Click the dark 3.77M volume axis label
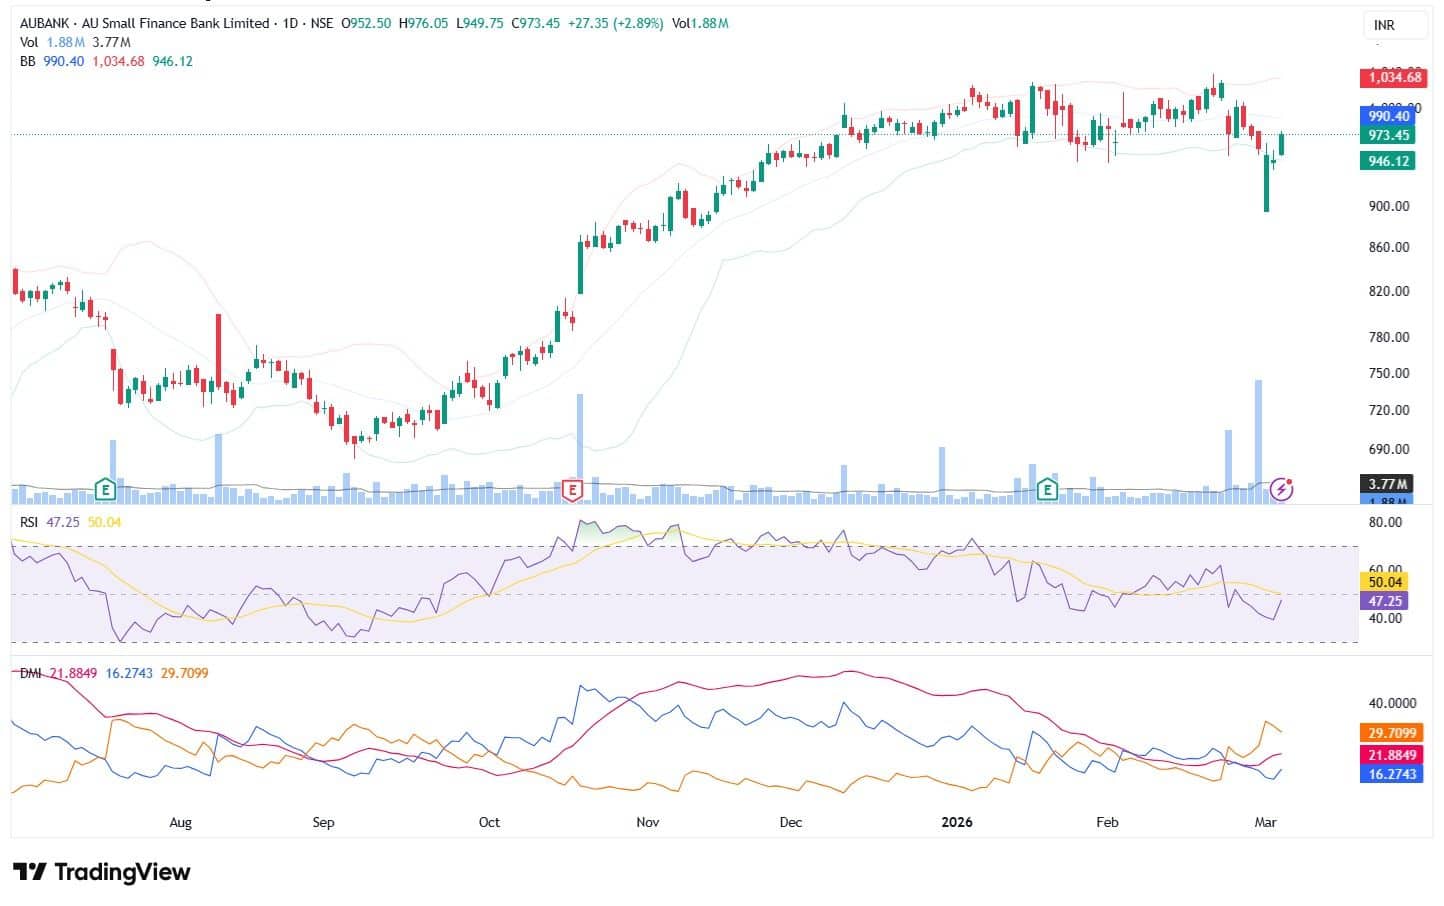 1388,484
